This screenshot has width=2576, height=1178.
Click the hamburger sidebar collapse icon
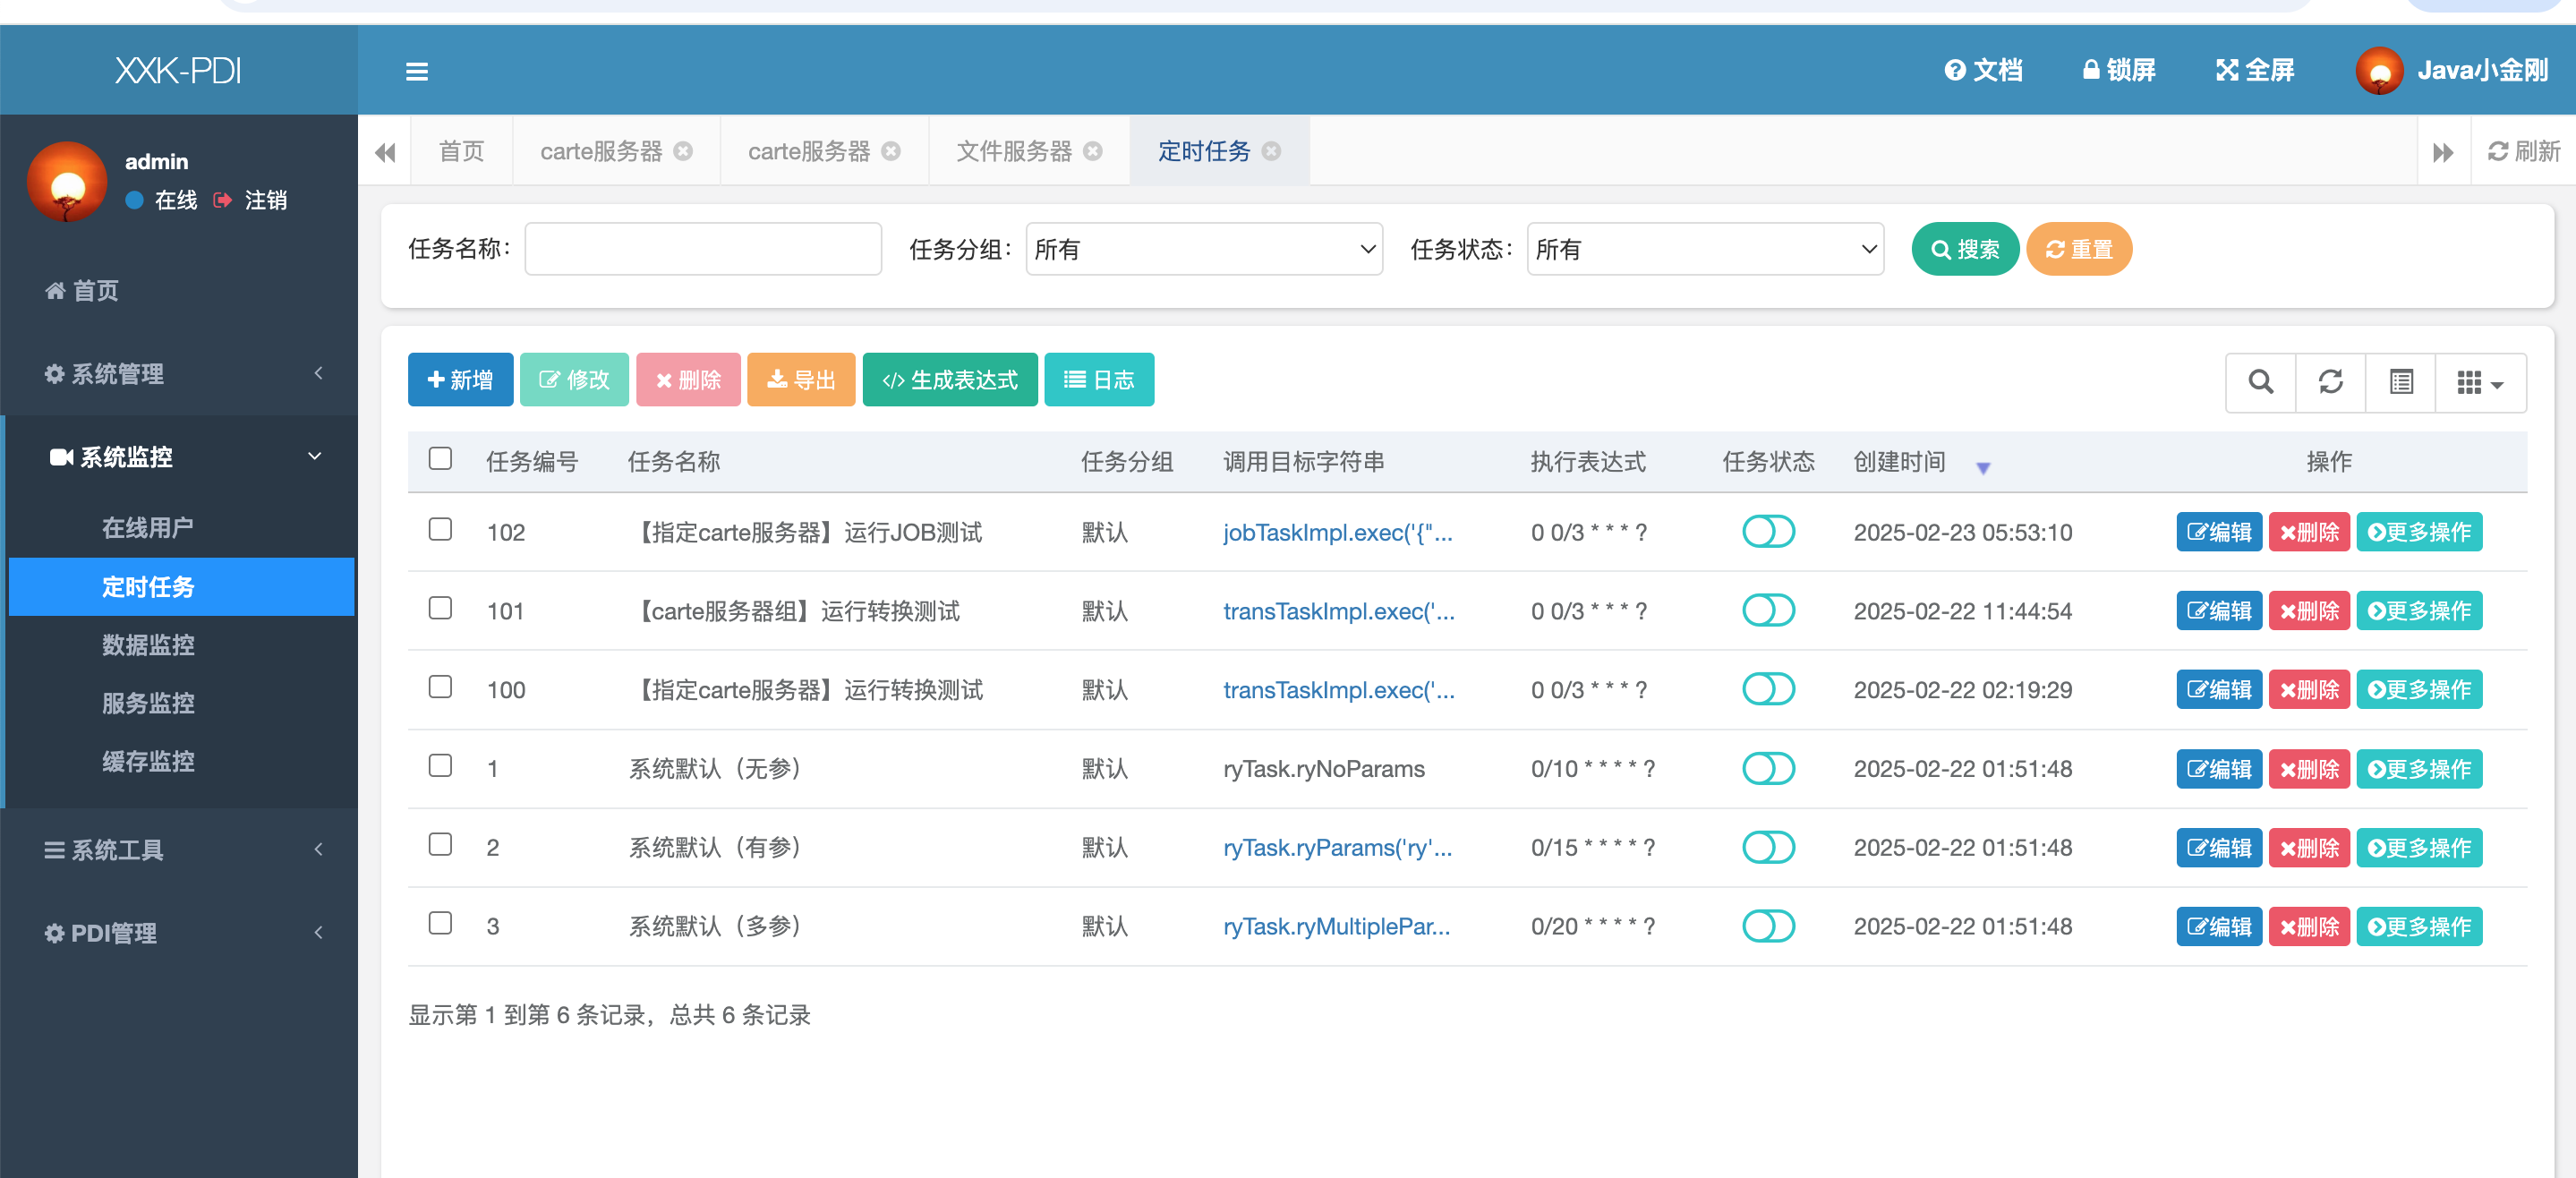coord(417,71)
